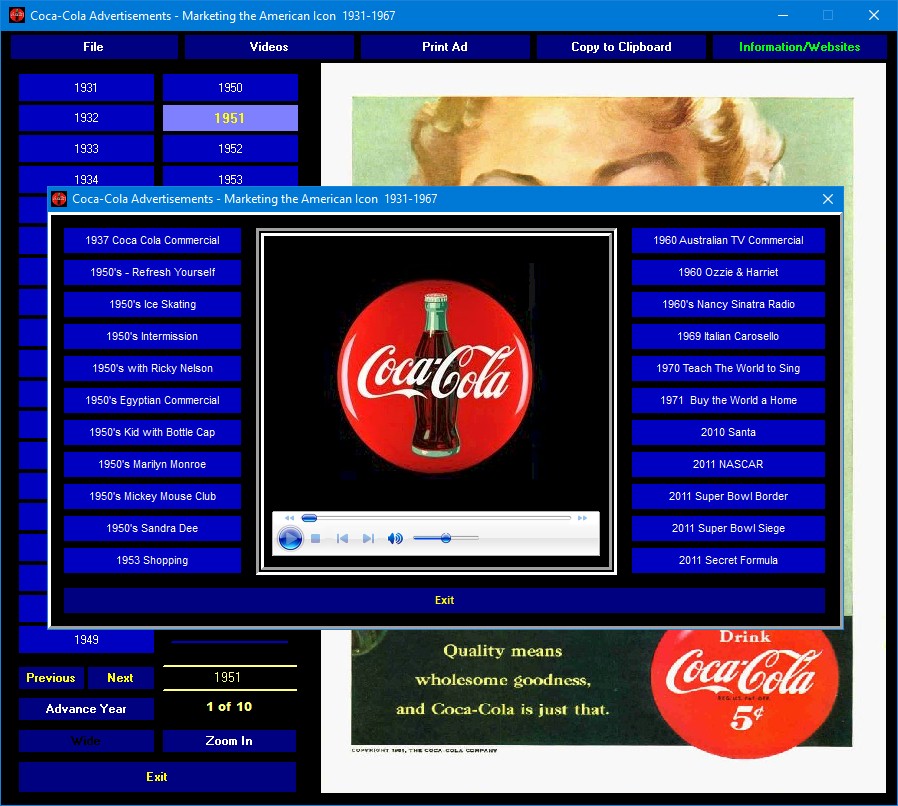Open the Videos menu
This screenshot has width=898, height=806.
[x=269, y=47]
